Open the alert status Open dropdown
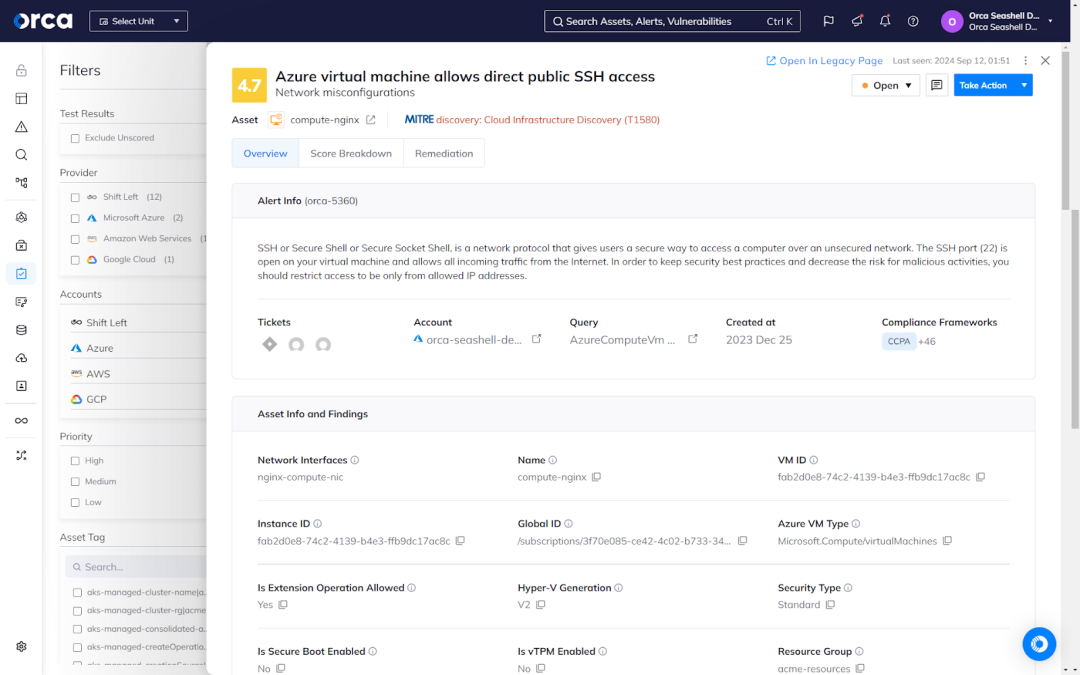 point(886,85)
